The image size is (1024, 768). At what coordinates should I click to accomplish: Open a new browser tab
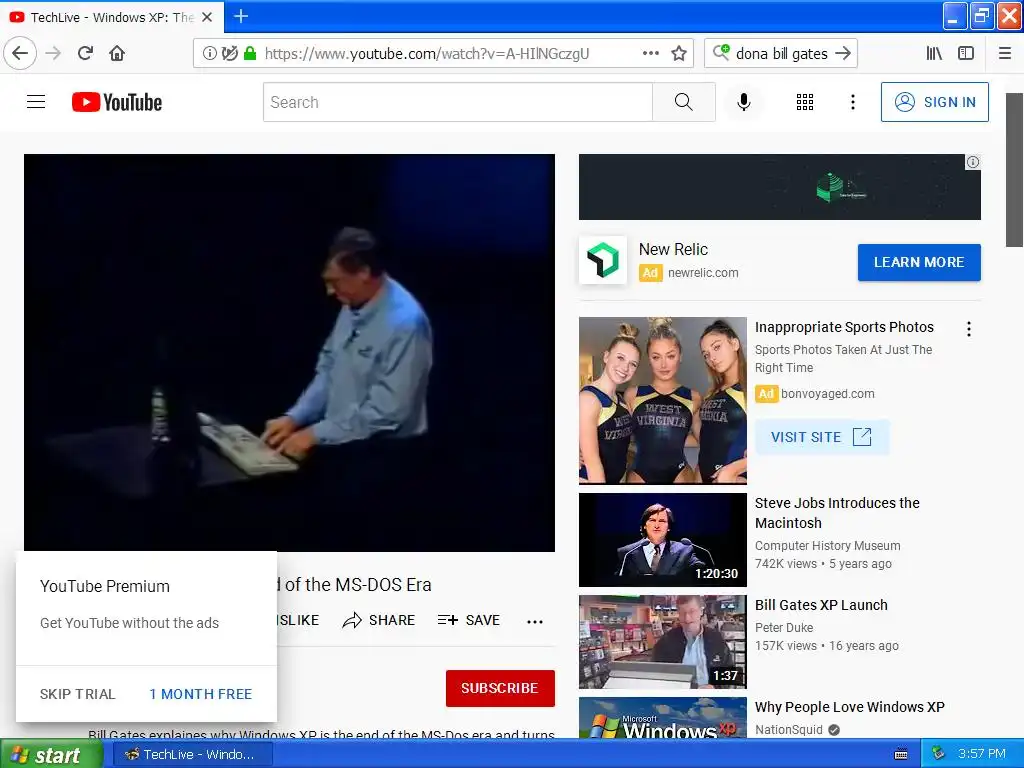(241, 16)
